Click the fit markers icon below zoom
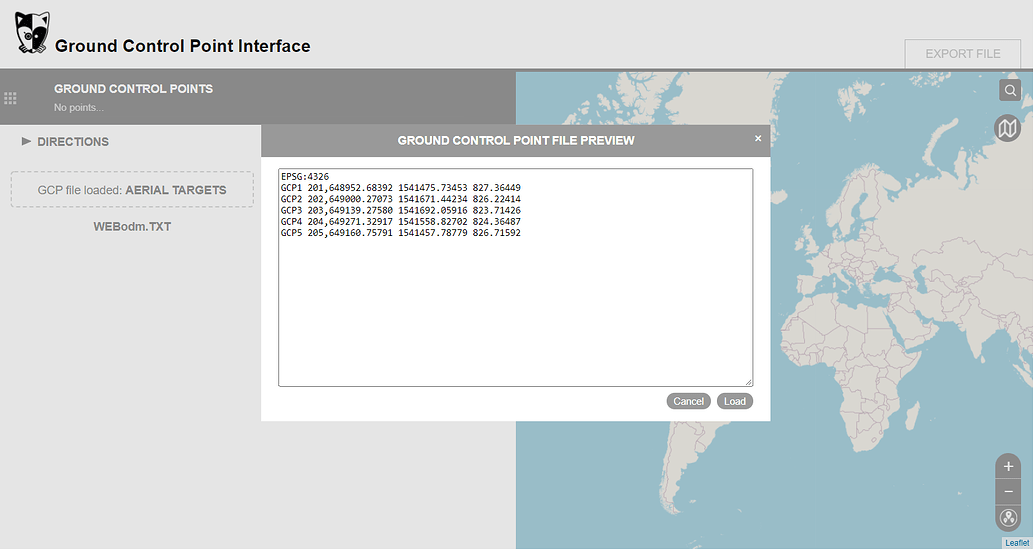1035x555 pixels. tap(1008, 518)
